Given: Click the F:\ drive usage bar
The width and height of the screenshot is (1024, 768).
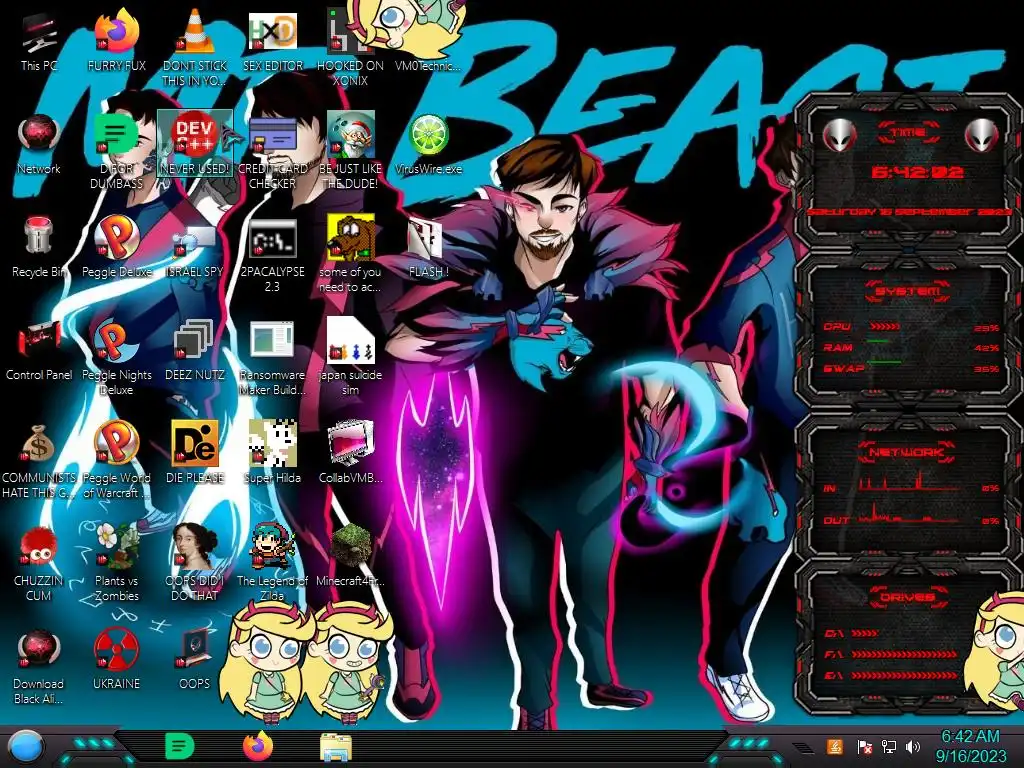Looking at the screenshot, I should [x=904, y=654].
